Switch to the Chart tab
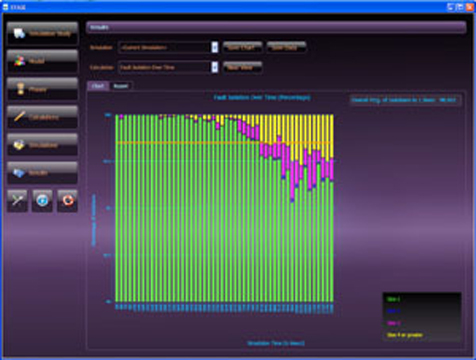The image size is (476, 360). click(98, 86)
